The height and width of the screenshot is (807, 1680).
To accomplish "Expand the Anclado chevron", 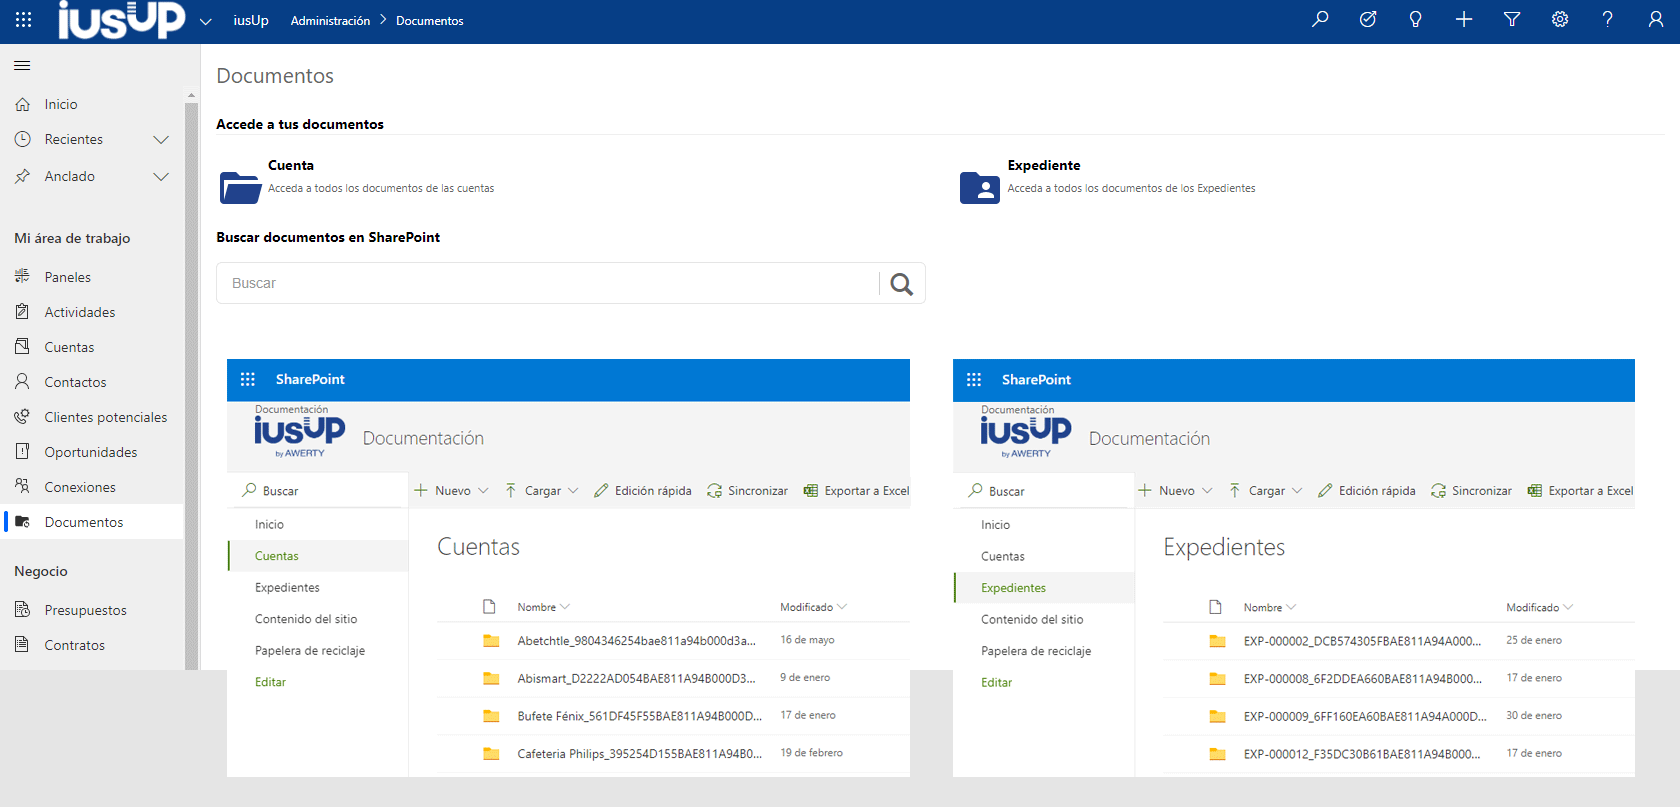I will click(161, 177).
